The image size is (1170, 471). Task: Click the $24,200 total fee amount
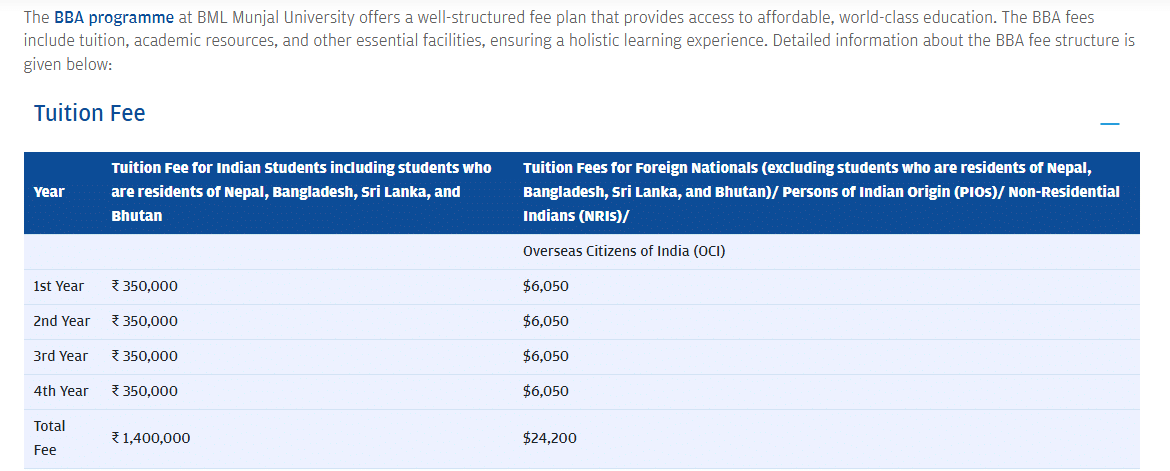pos(550,438)
